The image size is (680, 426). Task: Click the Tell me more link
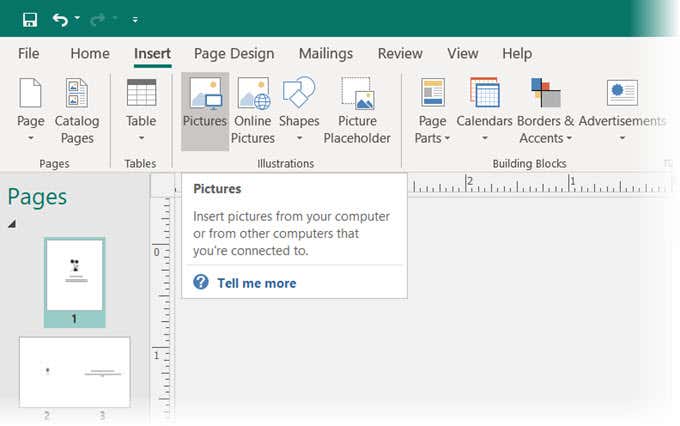(256, 283)
